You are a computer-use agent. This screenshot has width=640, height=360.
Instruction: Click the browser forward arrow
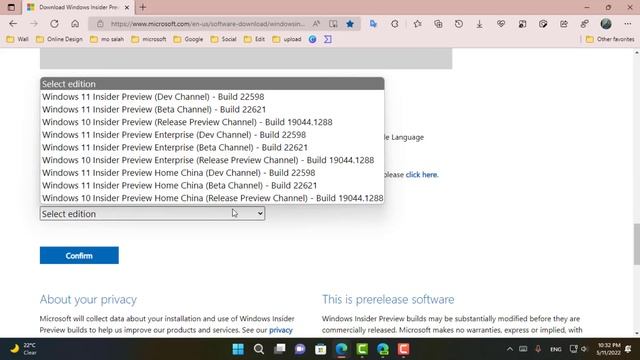tap(34, 24)
